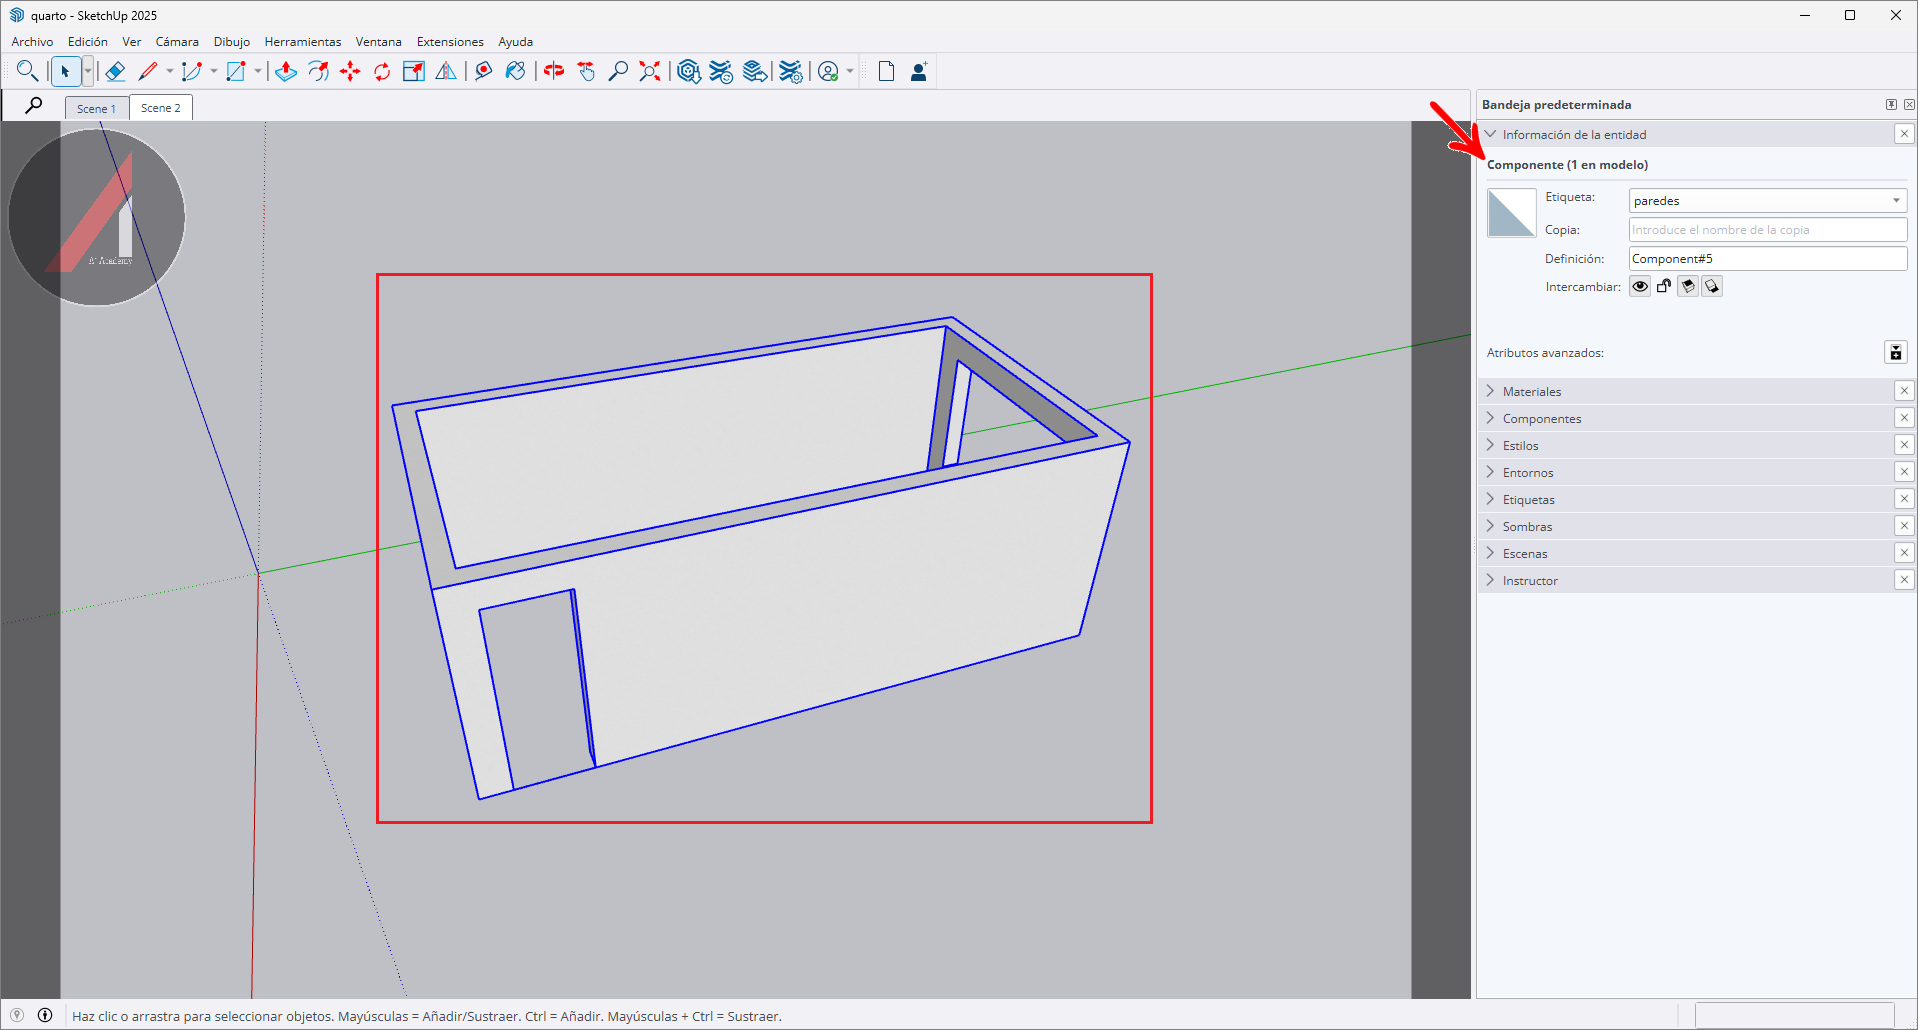Image resolution: width=1918 pixels, height=1030 pixels.
Task: Toggle the cast shadows icon
Action: point(1712,287)
